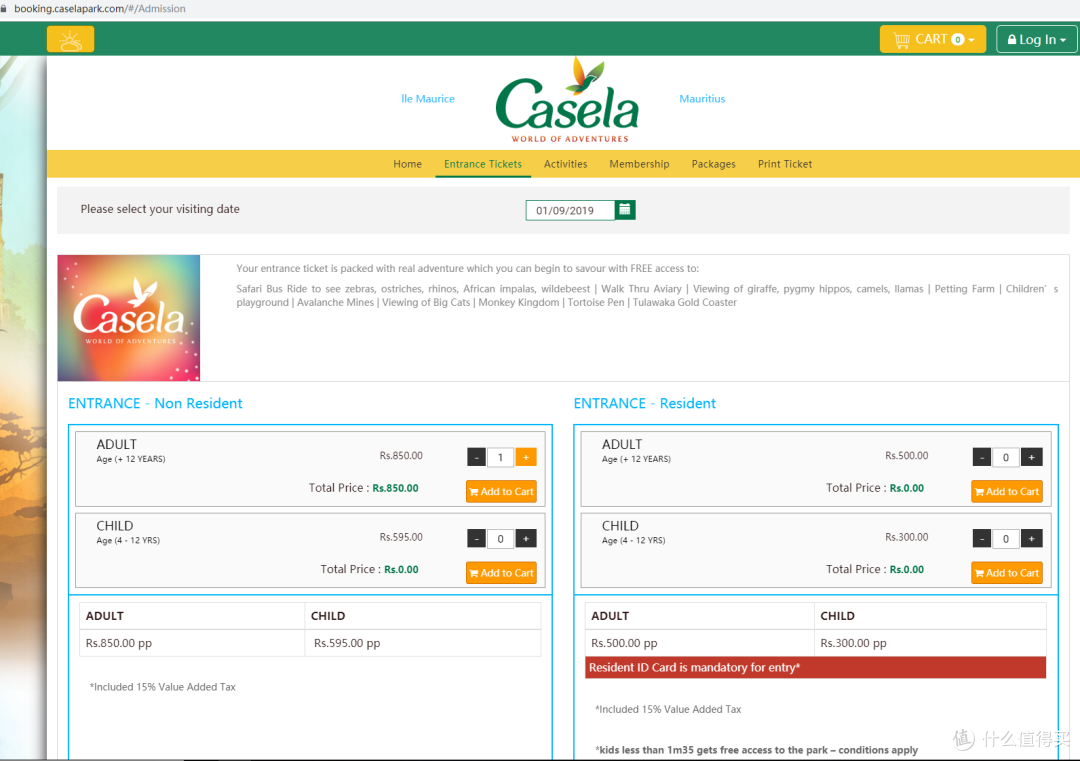The height and width of the screenshot is (761, 1080).
Task: Click the Casela entrance ticket thumbnail
Action: [129, 318]
